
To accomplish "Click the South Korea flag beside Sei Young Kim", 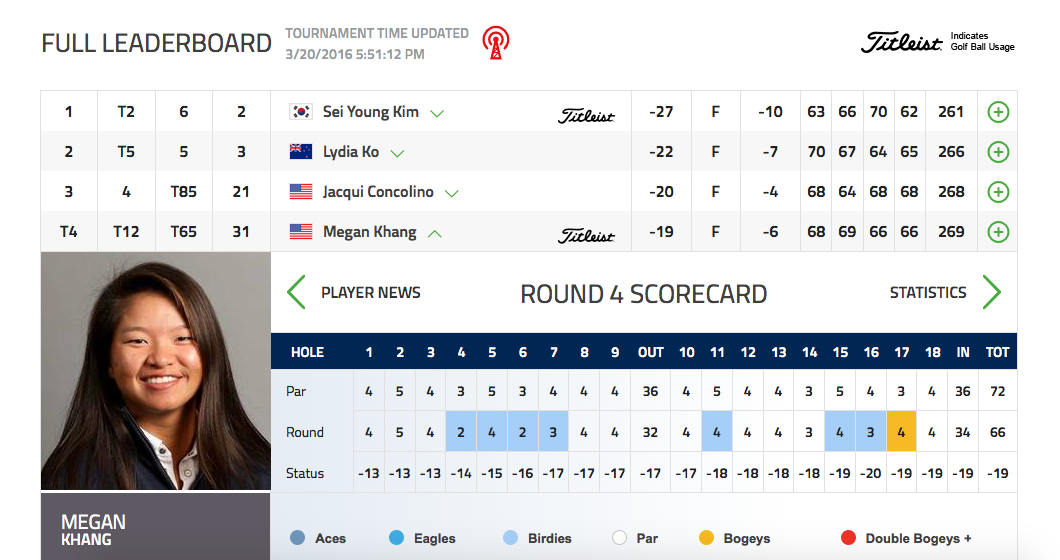I will [x=301, y=112].
